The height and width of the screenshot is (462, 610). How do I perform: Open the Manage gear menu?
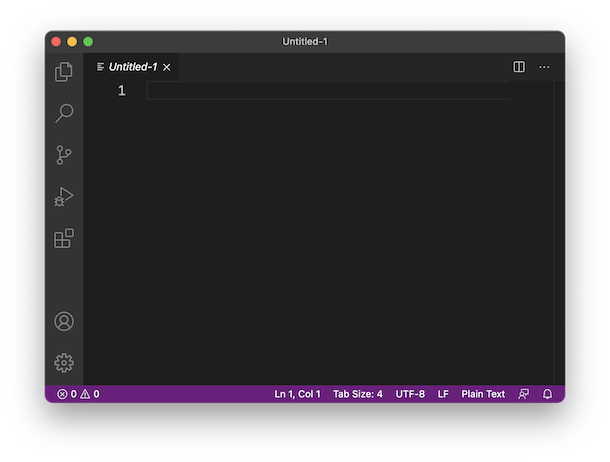[x=64, y=363]
